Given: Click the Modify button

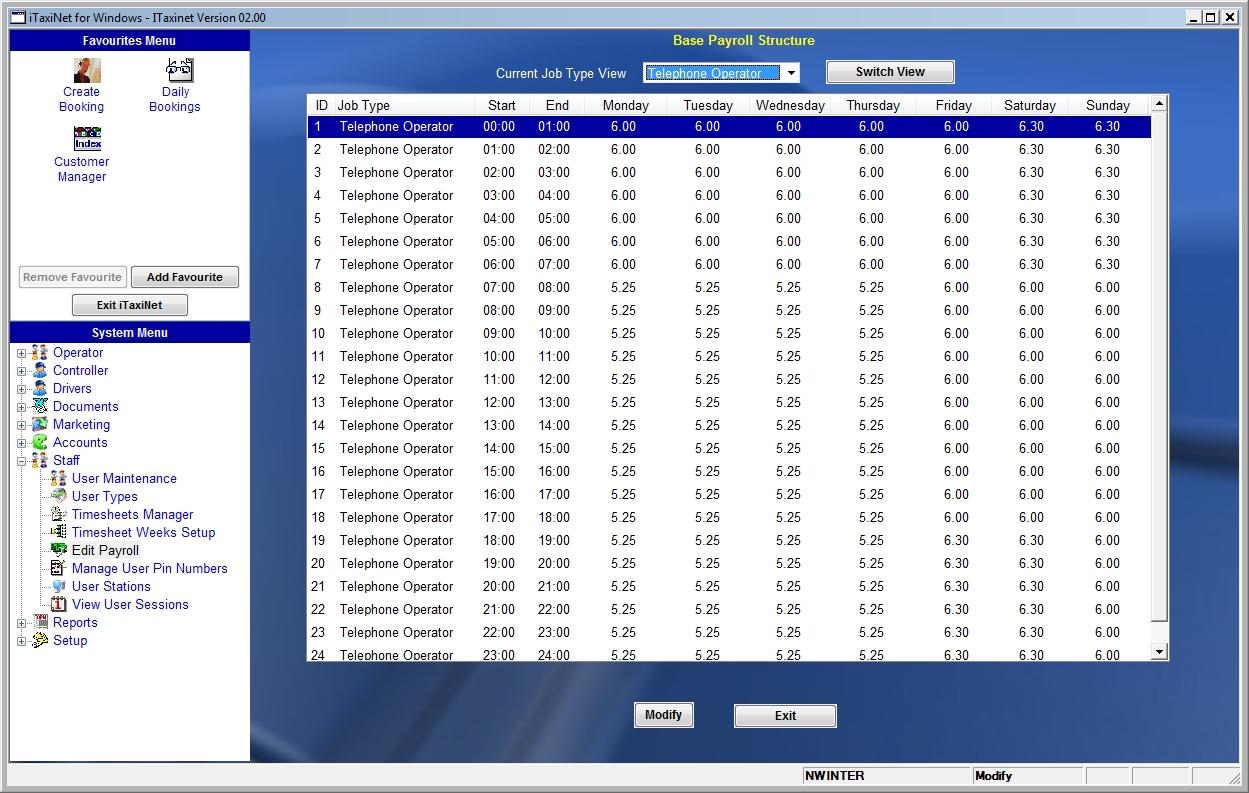Looking at the screenshot, I should click(x=663, y=715).
